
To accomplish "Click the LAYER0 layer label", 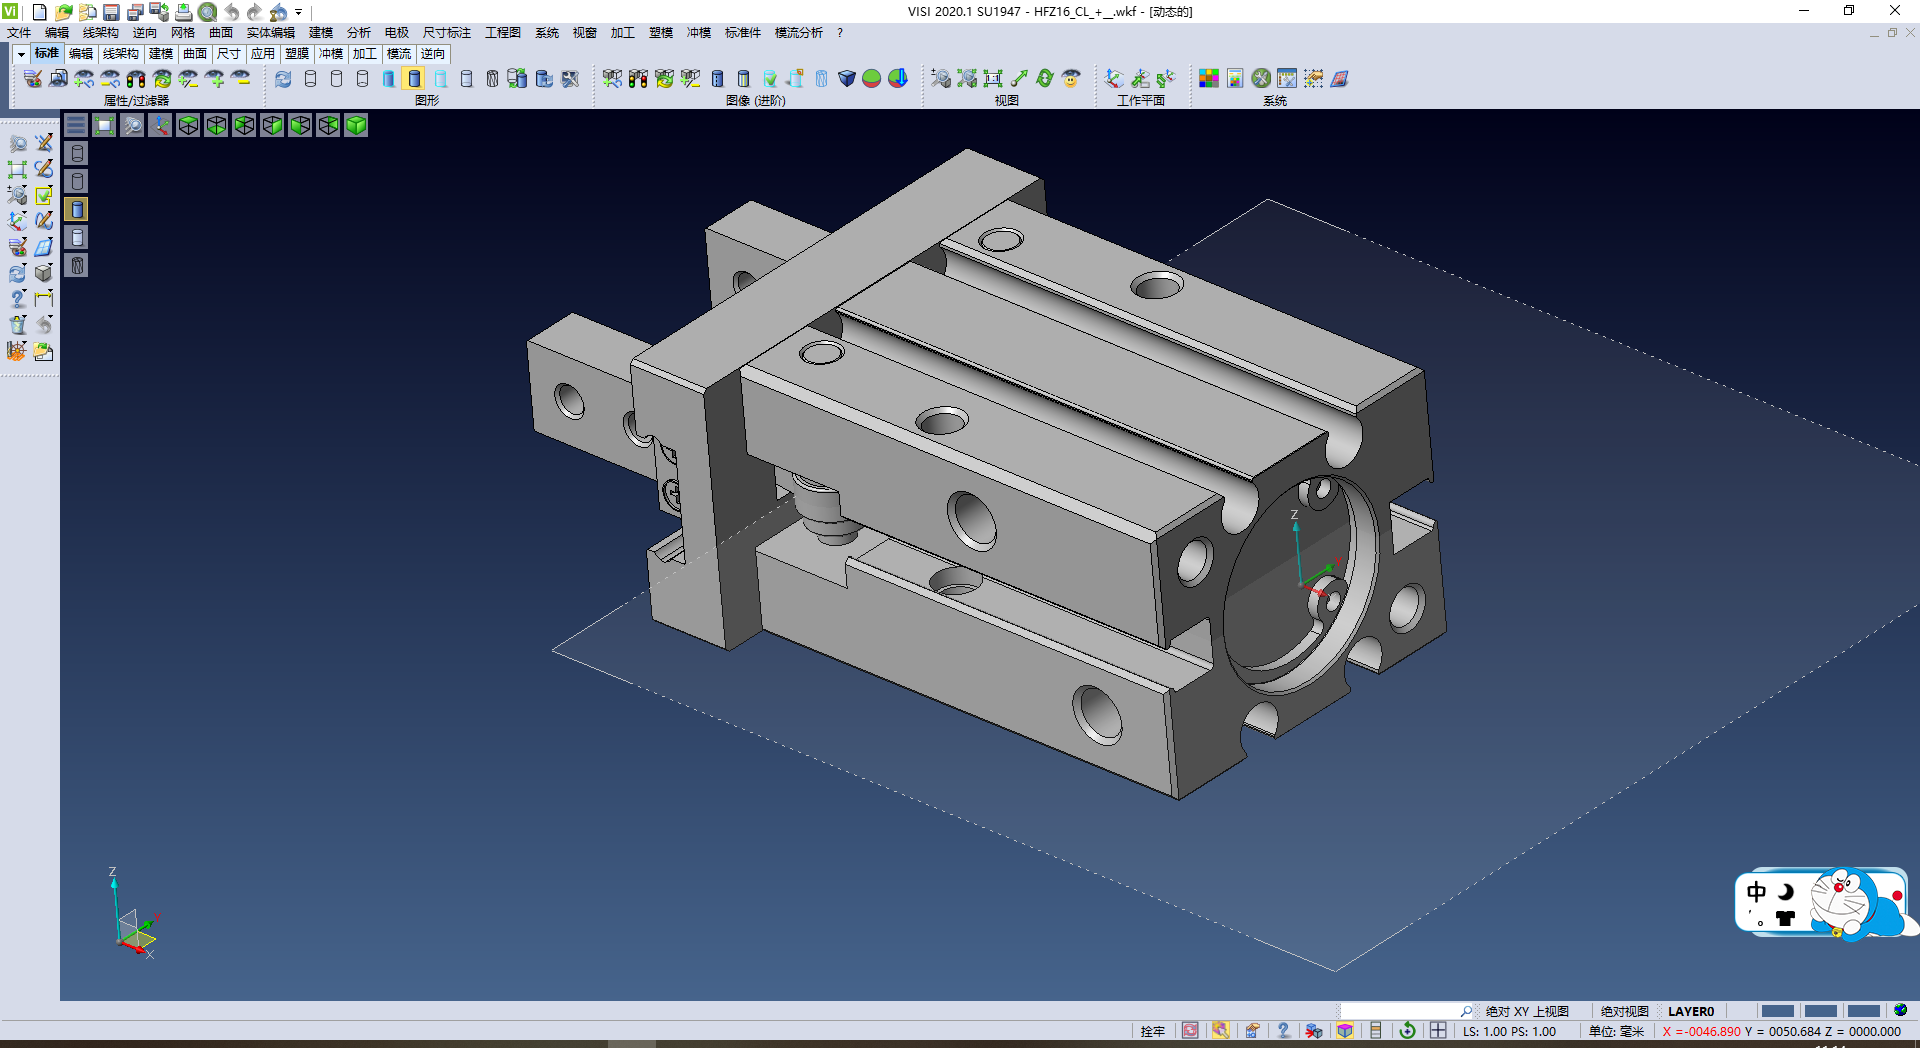I will point(1690,1011).
